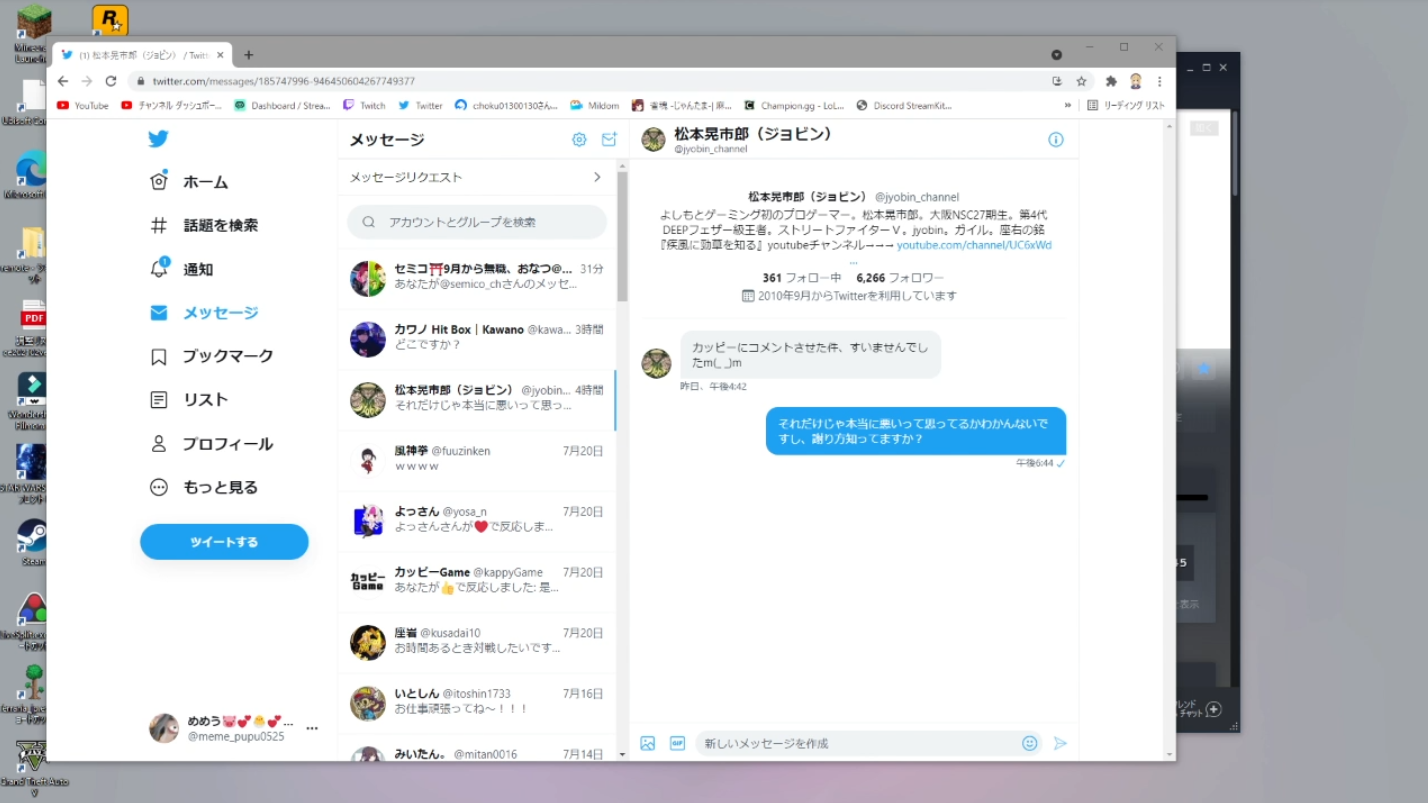This screenshot has width=1428, height=803.
Task: Open 話題を検索 explore page
Action: 203,225
